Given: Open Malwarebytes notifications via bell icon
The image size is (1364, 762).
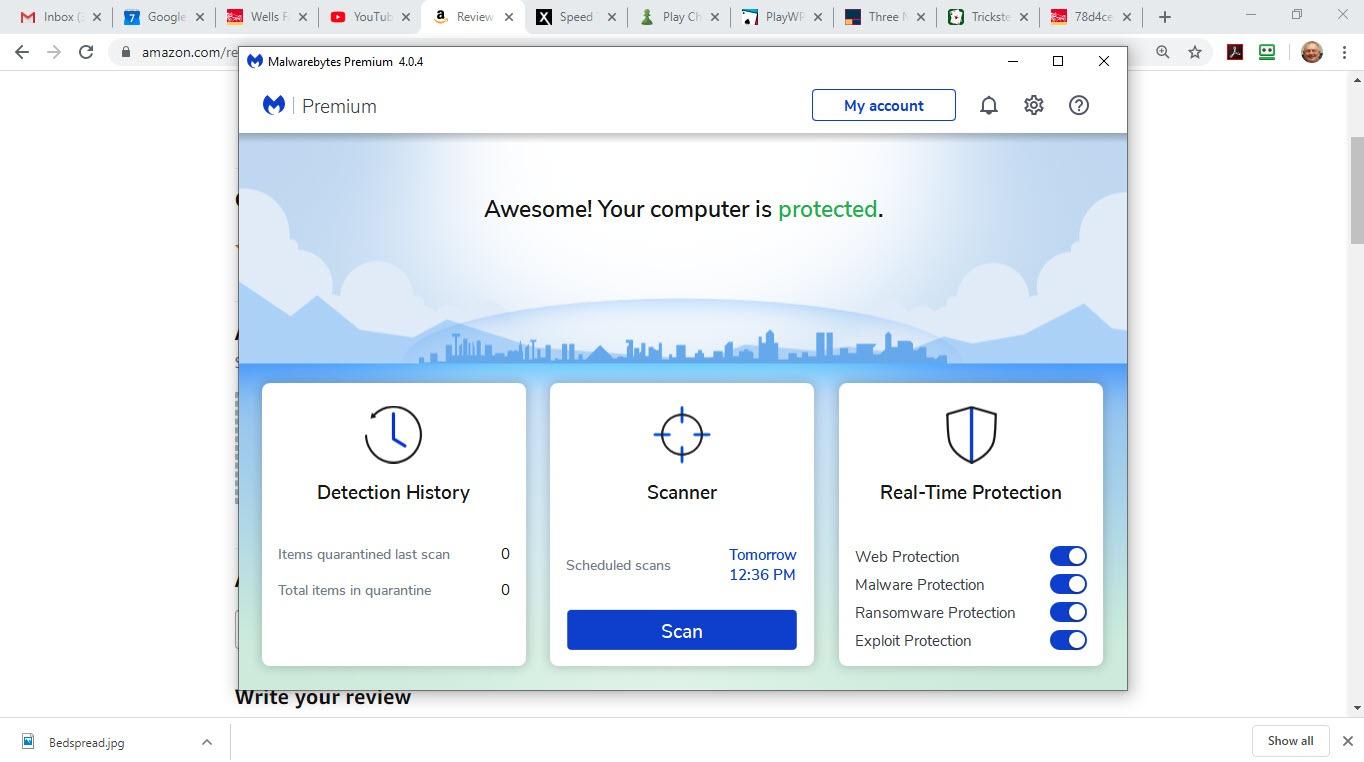Looking at the screenshot, I should [x=988, y=104].
